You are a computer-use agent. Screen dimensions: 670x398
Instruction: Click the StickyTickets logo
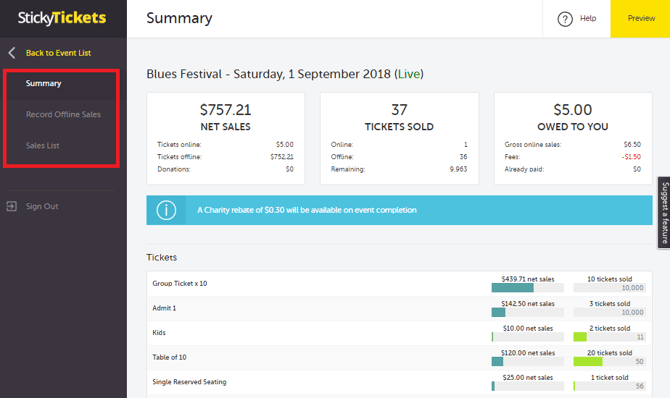62,18
